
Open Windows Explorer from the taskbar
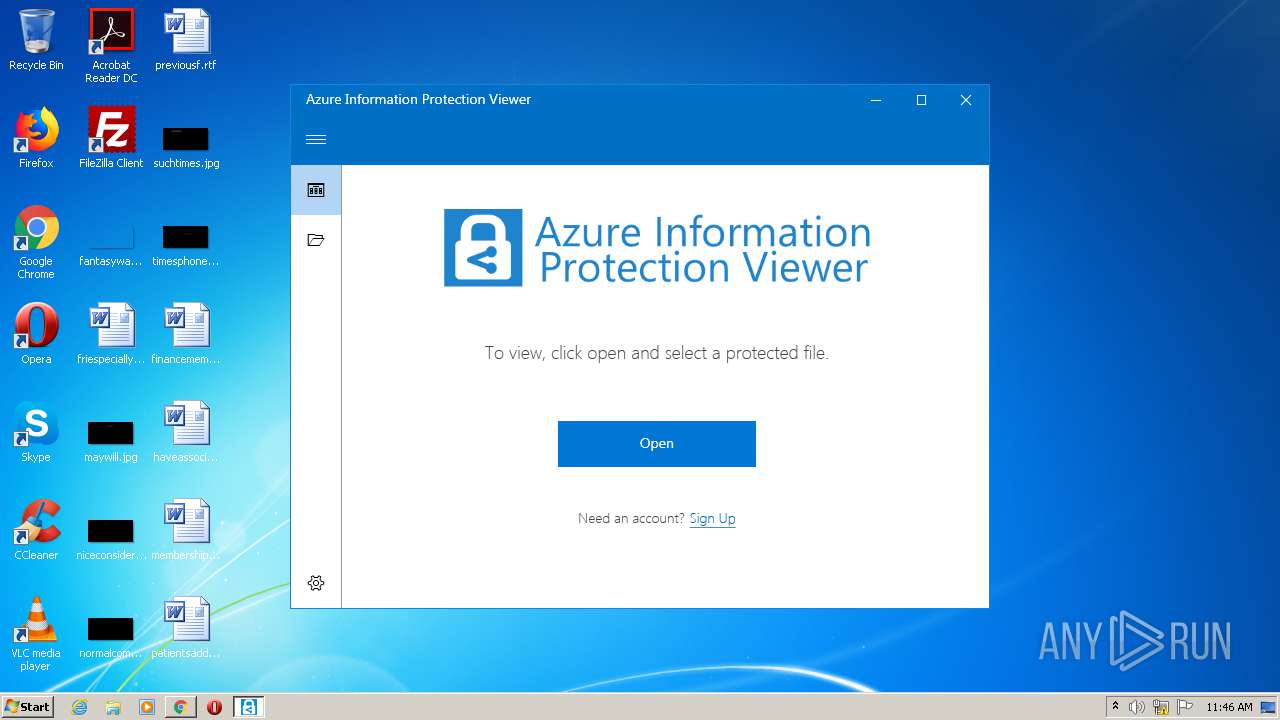point(113,707)
